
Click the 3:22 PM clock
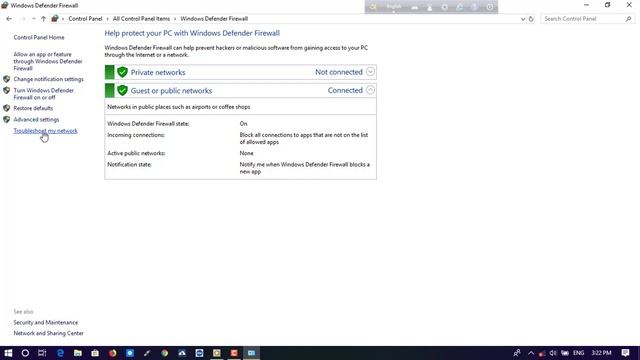(x=602, y=353)
